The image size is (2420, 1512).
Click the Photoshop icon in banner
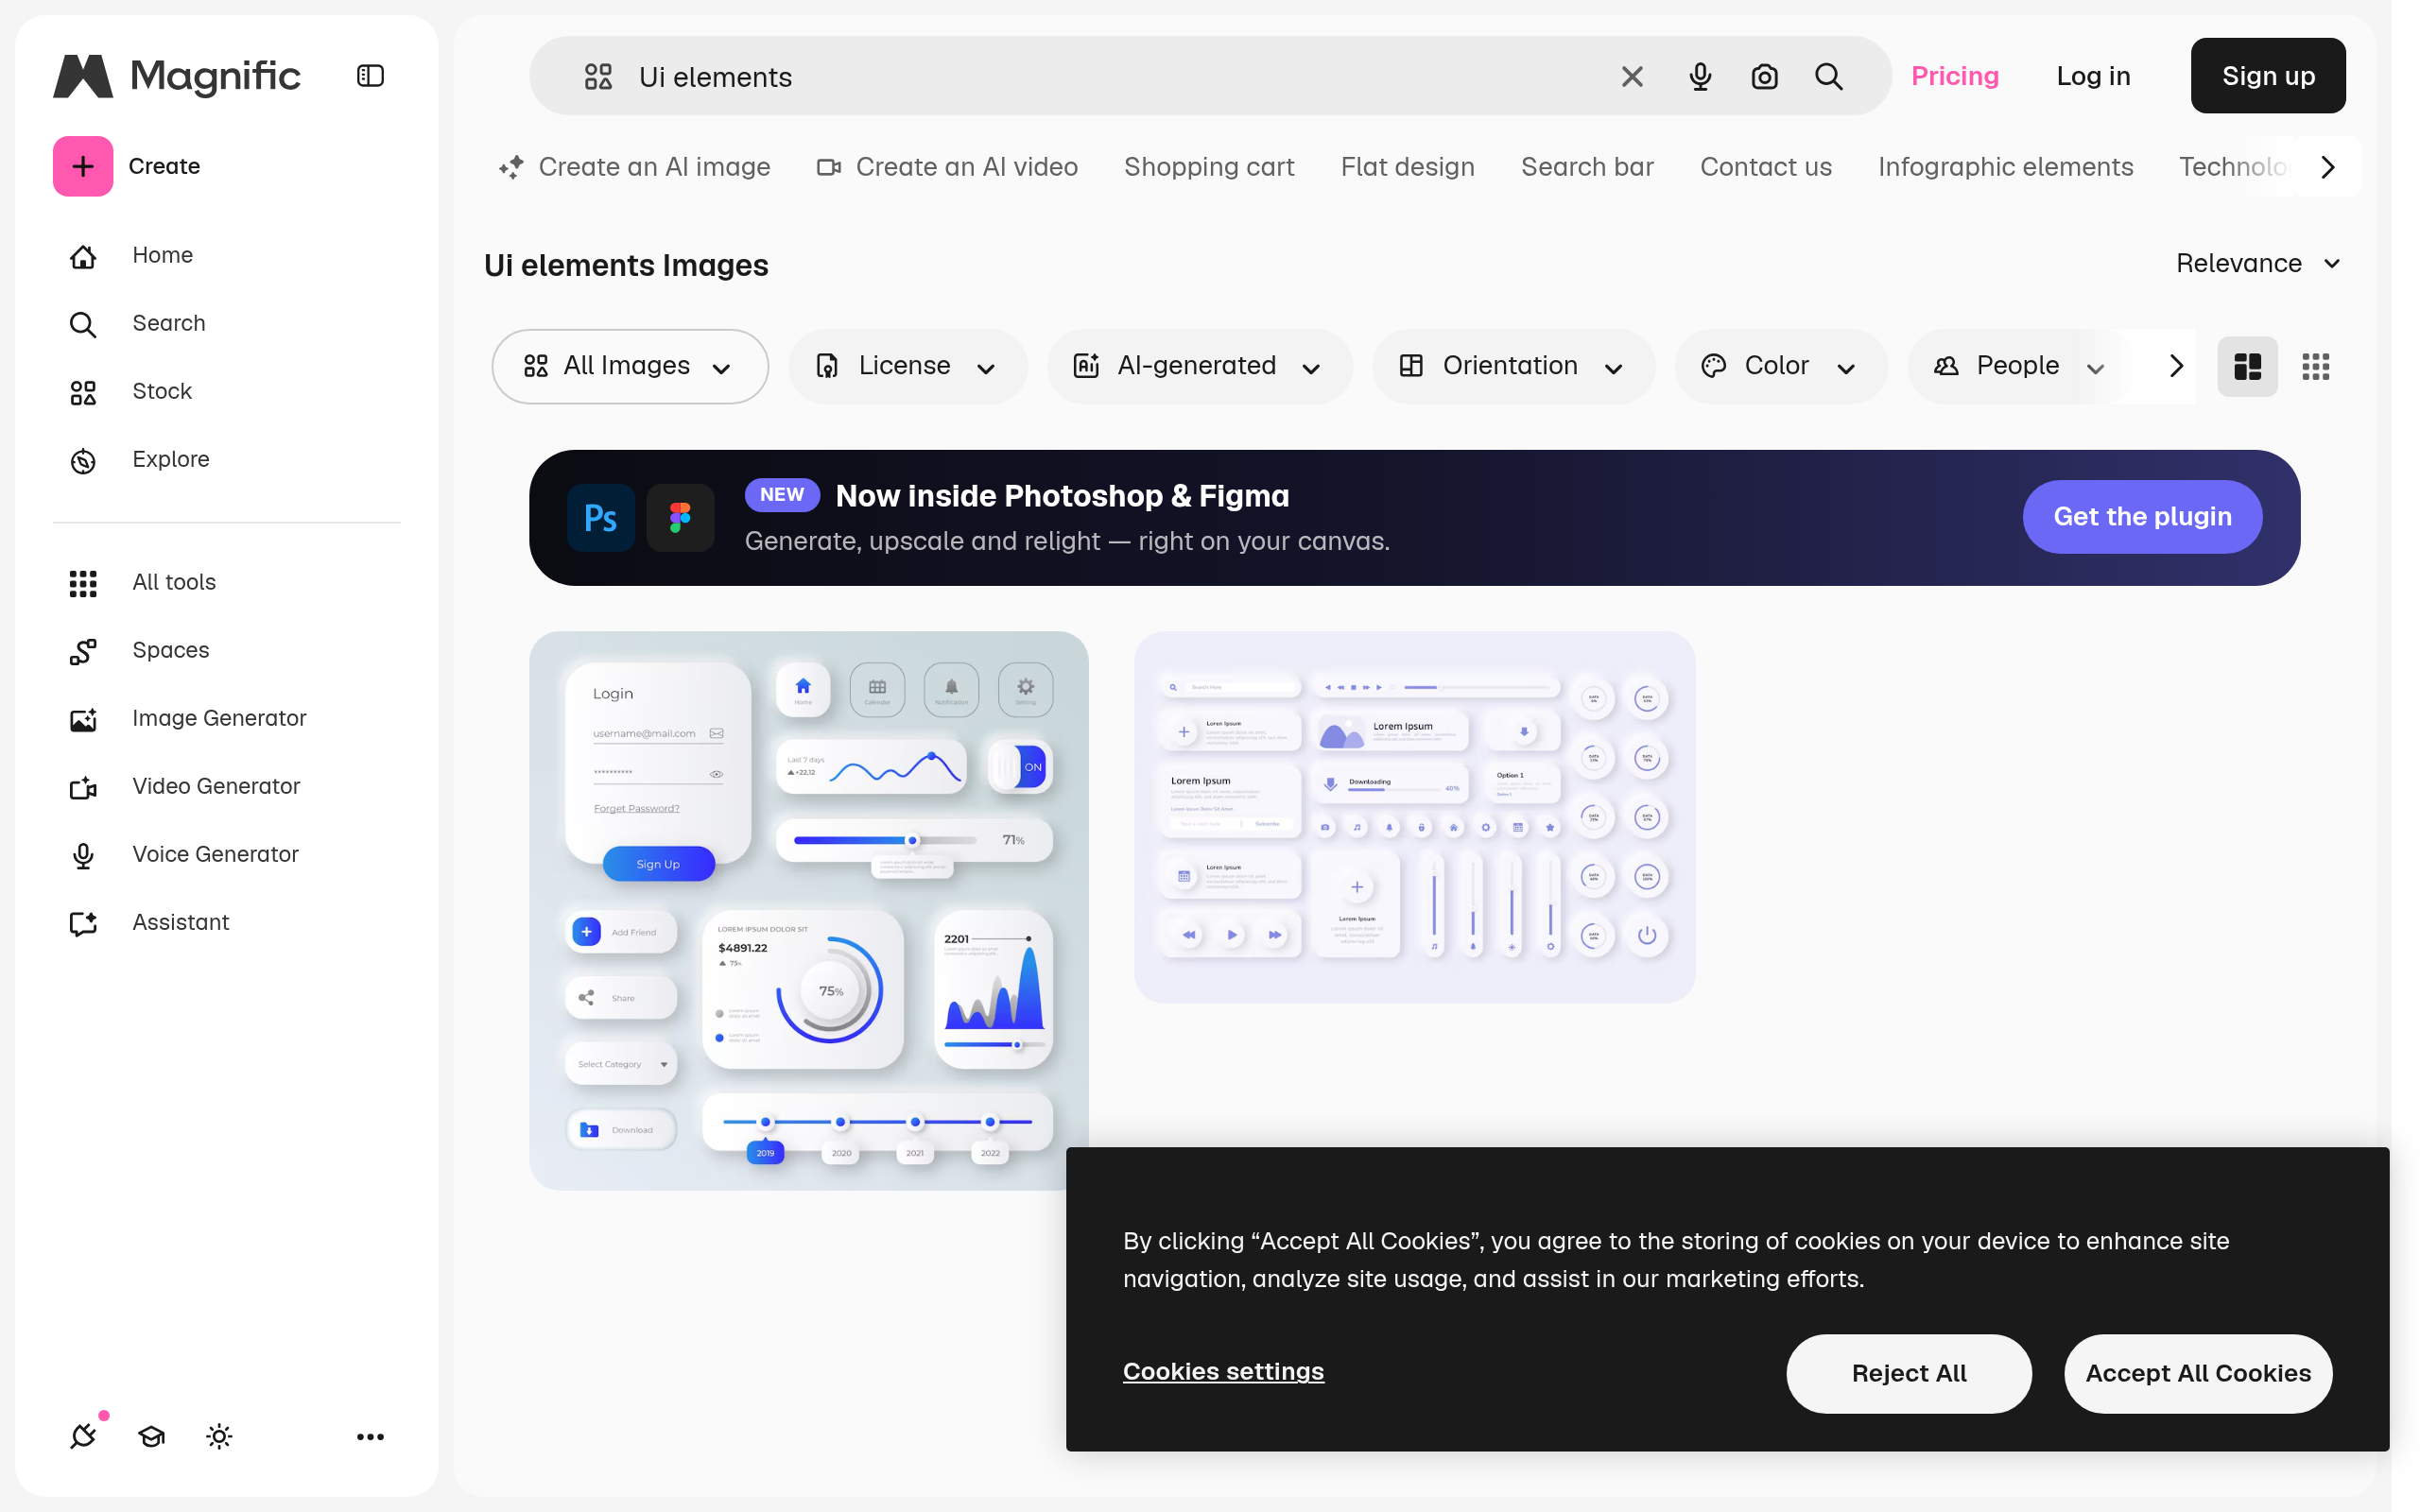(600, 517)
